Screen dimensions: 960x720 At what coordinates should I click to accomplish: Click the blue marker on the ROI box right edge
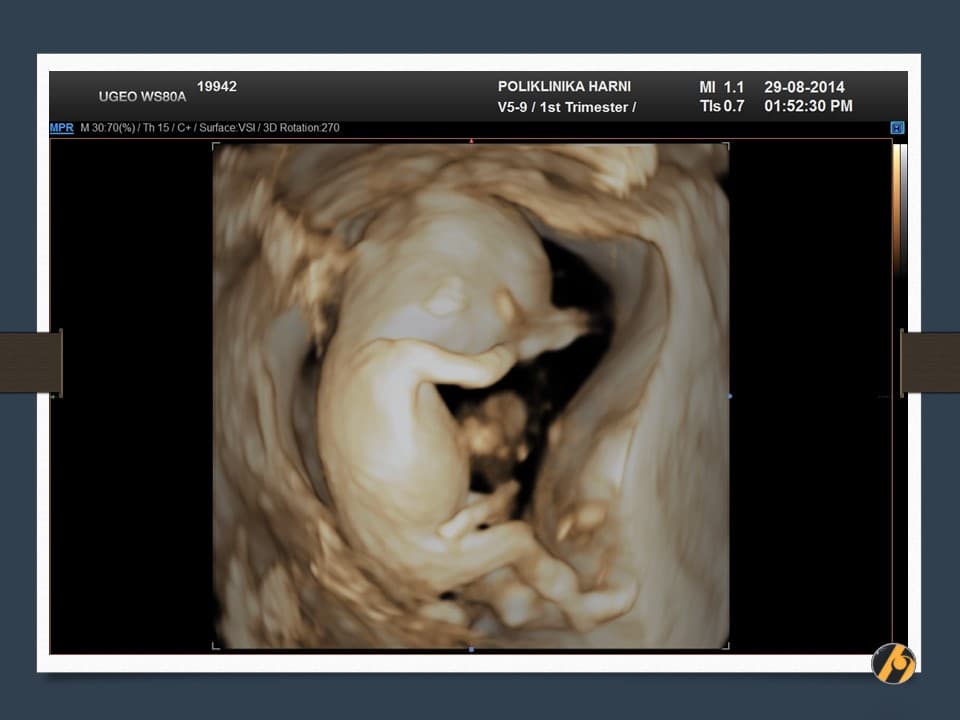(x=730, y=396)
